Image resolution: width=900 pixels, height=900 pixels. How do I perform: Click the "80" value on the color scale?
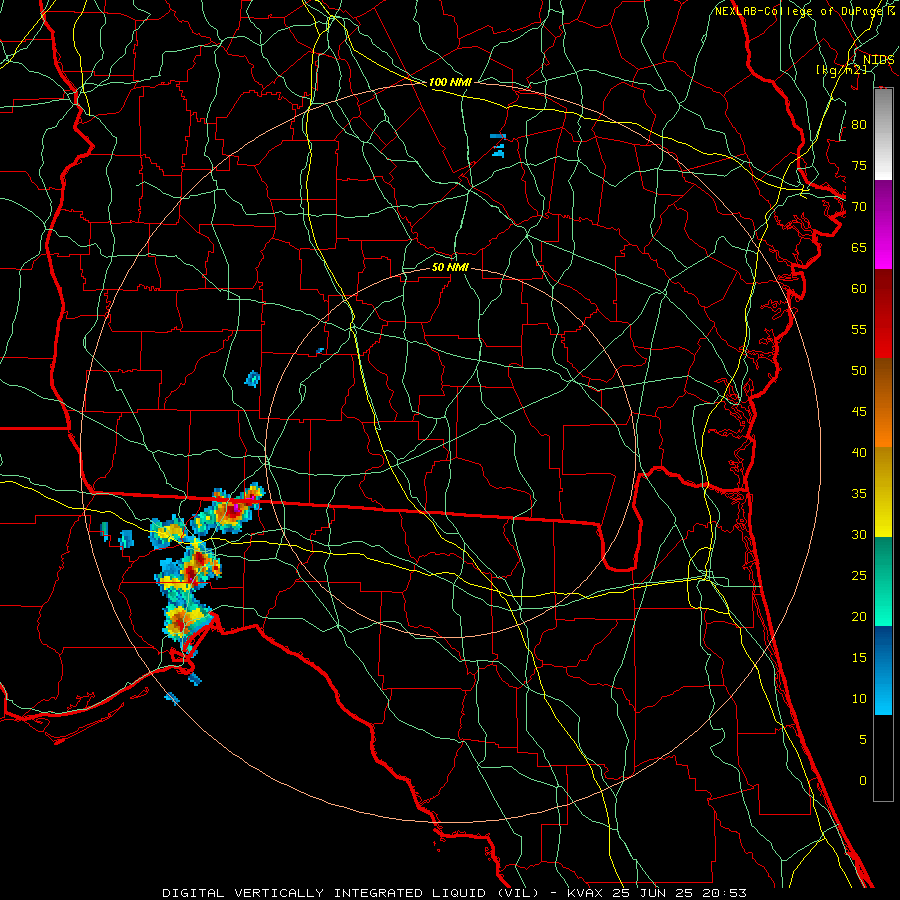point(859,125)
